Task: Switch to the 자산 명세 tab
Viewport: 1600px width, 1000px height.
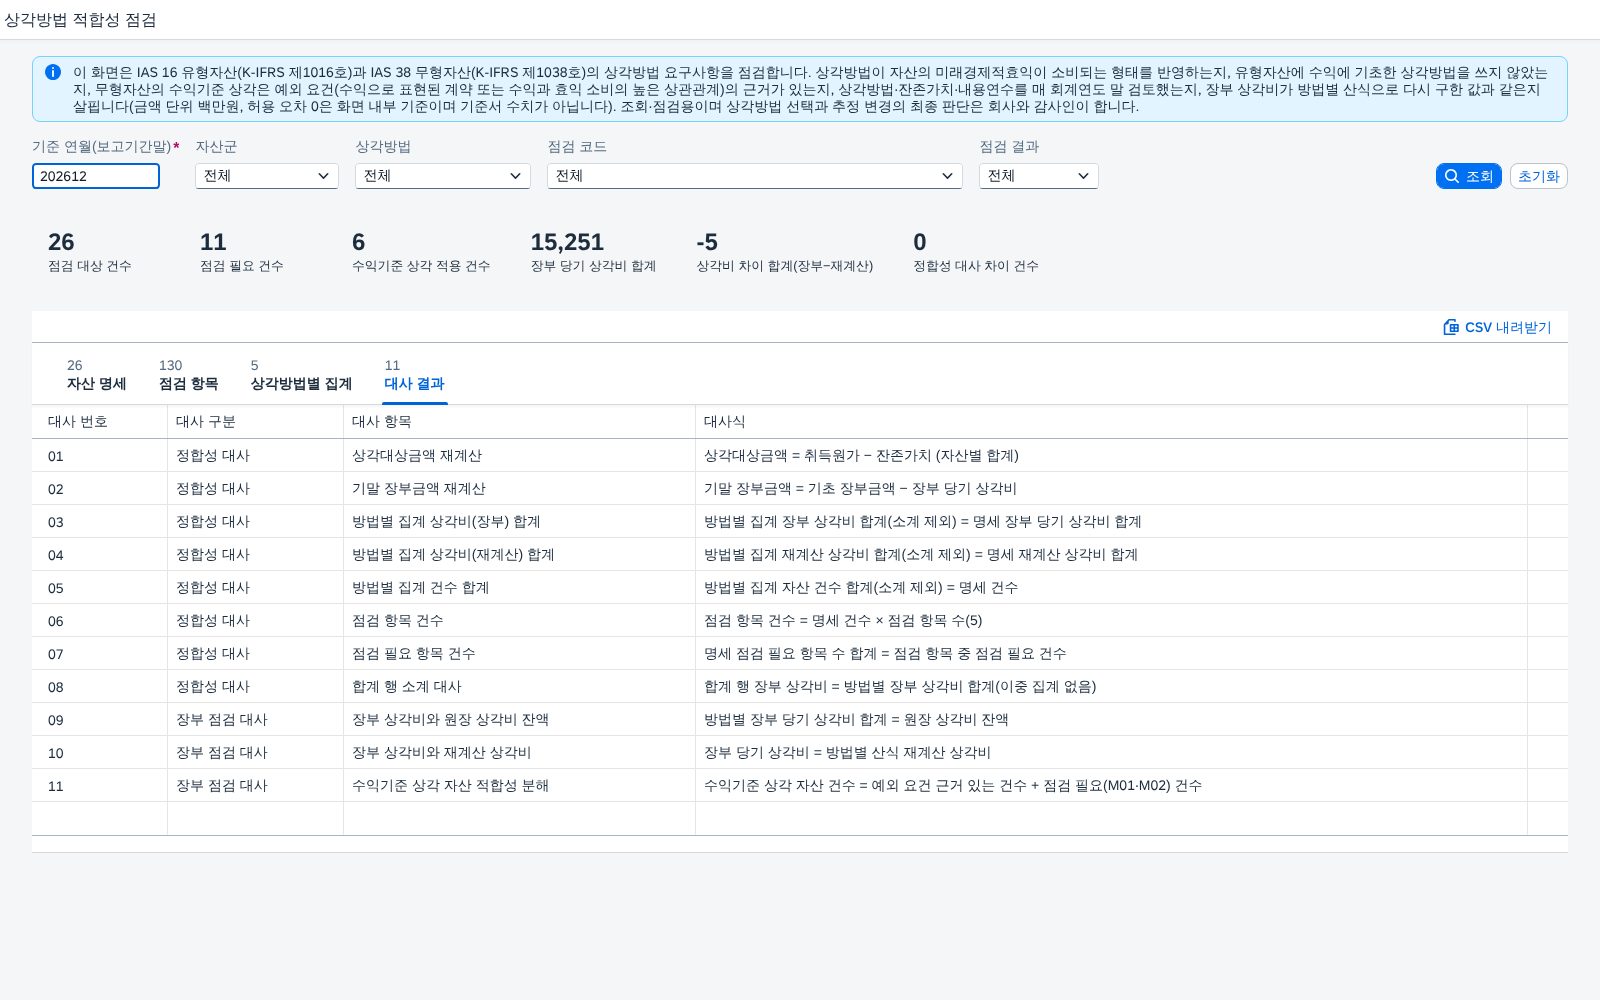Action: (x=96, y=375)
